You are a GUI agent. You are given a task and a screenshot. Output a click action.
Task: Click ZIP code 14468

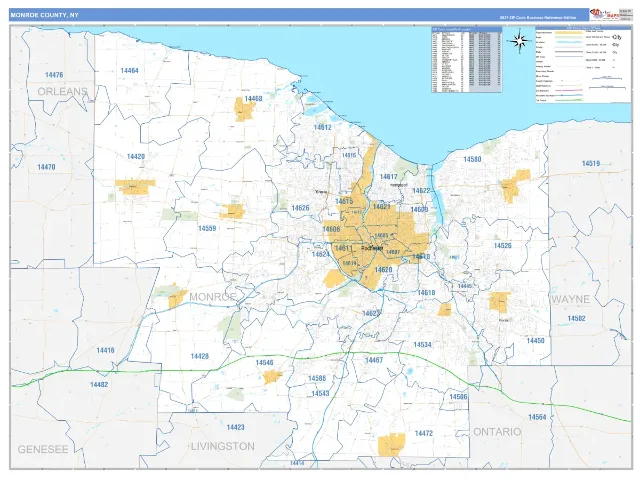[x=253, y=99]
